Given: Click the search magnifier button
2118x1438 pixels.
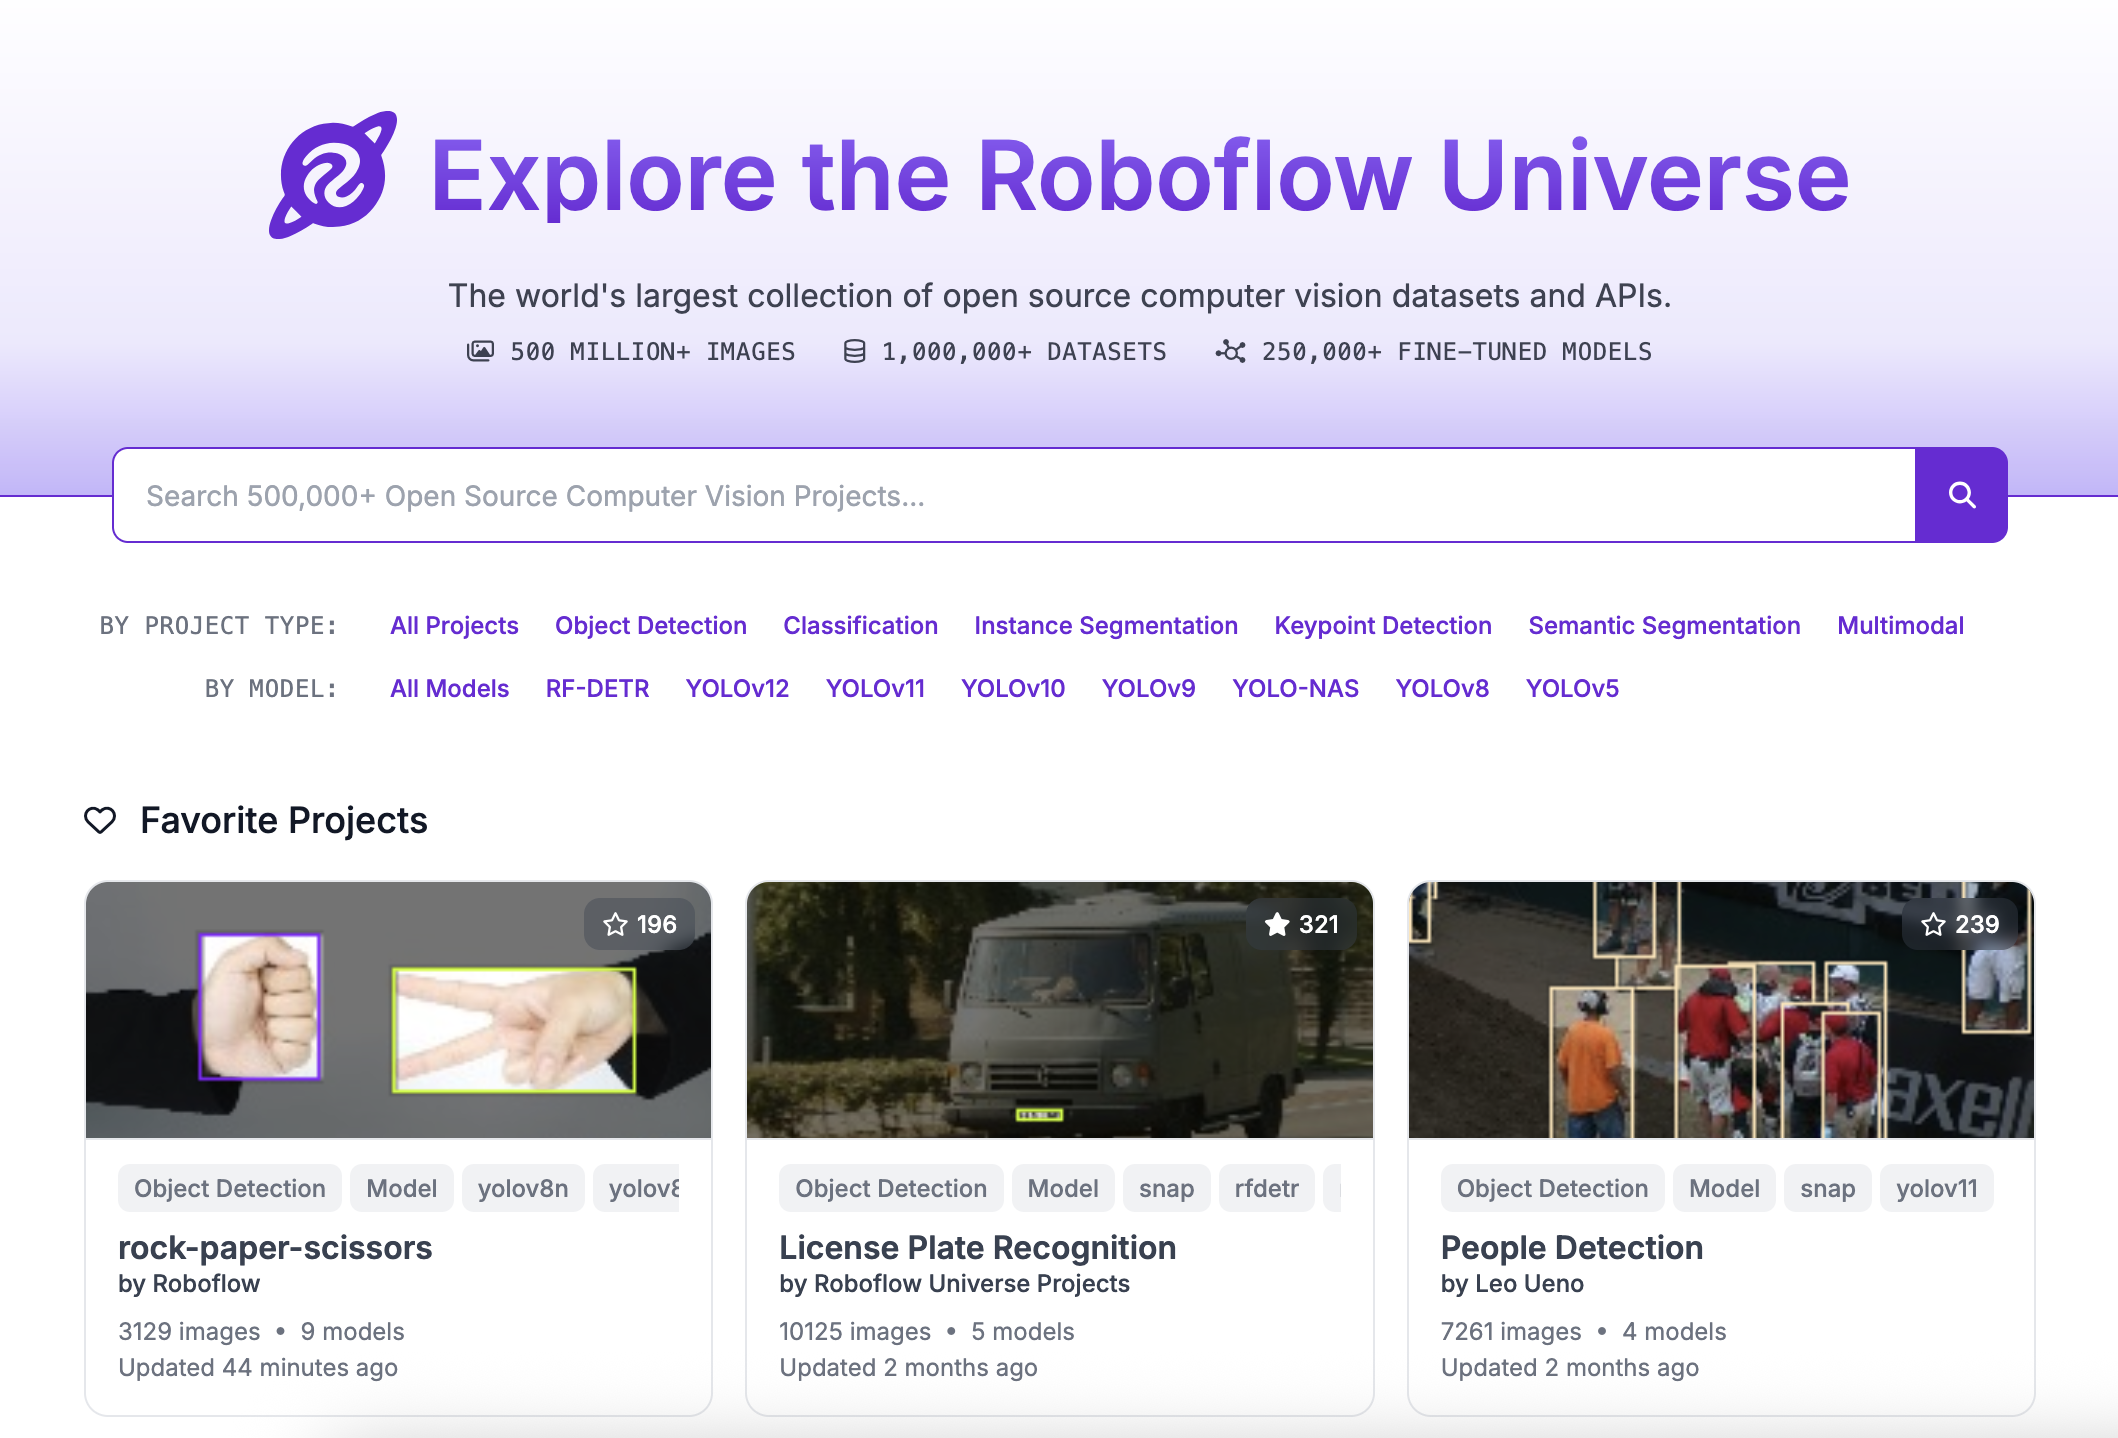Looking at the screenshot, I should click(1960, 494).
